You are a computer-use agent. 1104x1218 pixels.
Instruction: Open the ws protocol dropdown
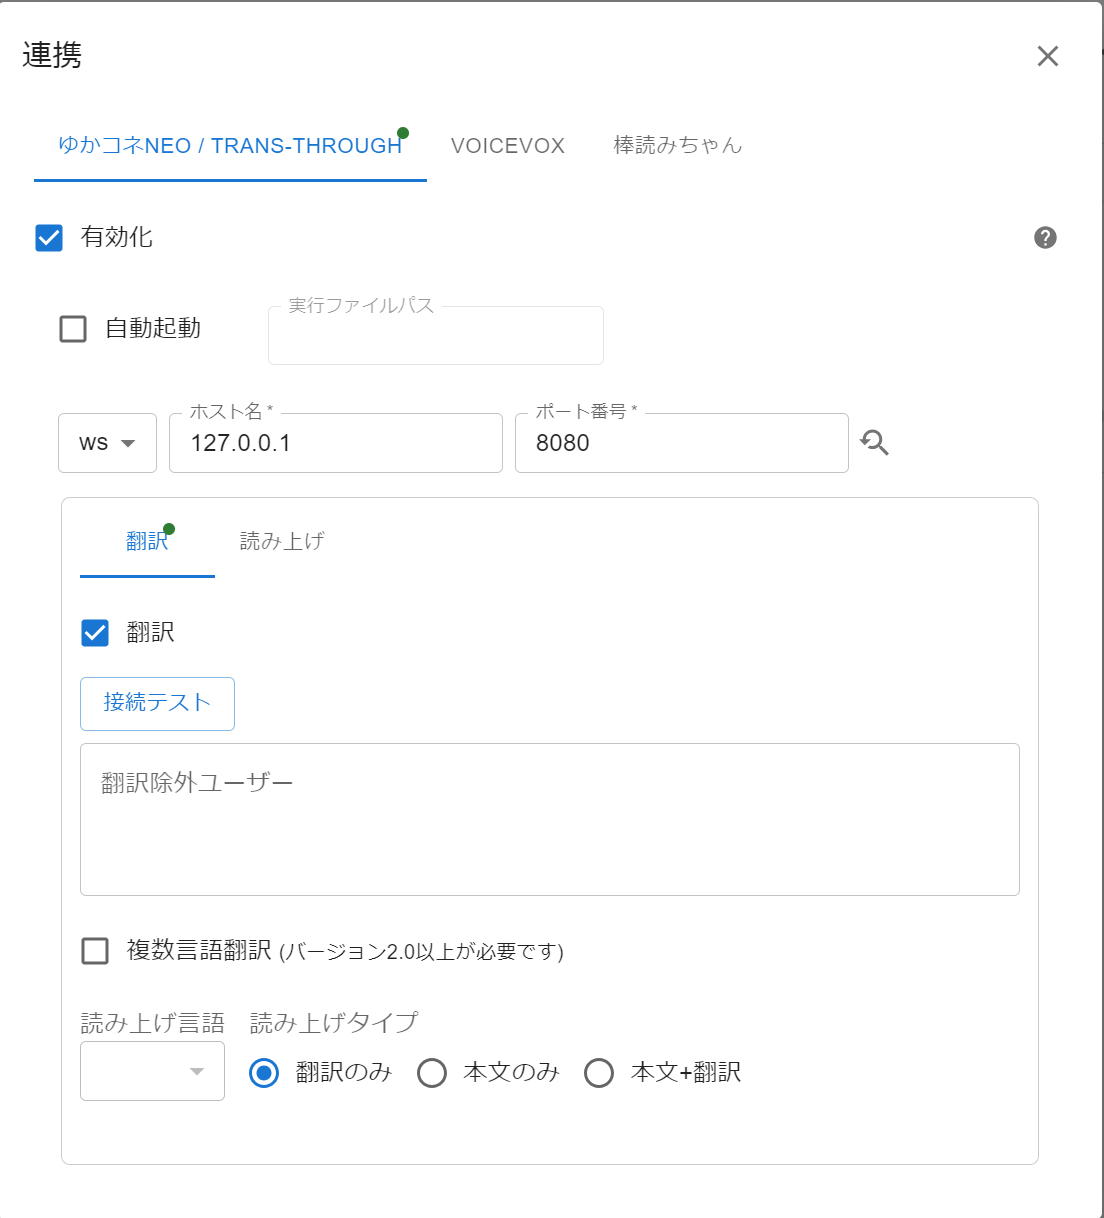point(107,443)
